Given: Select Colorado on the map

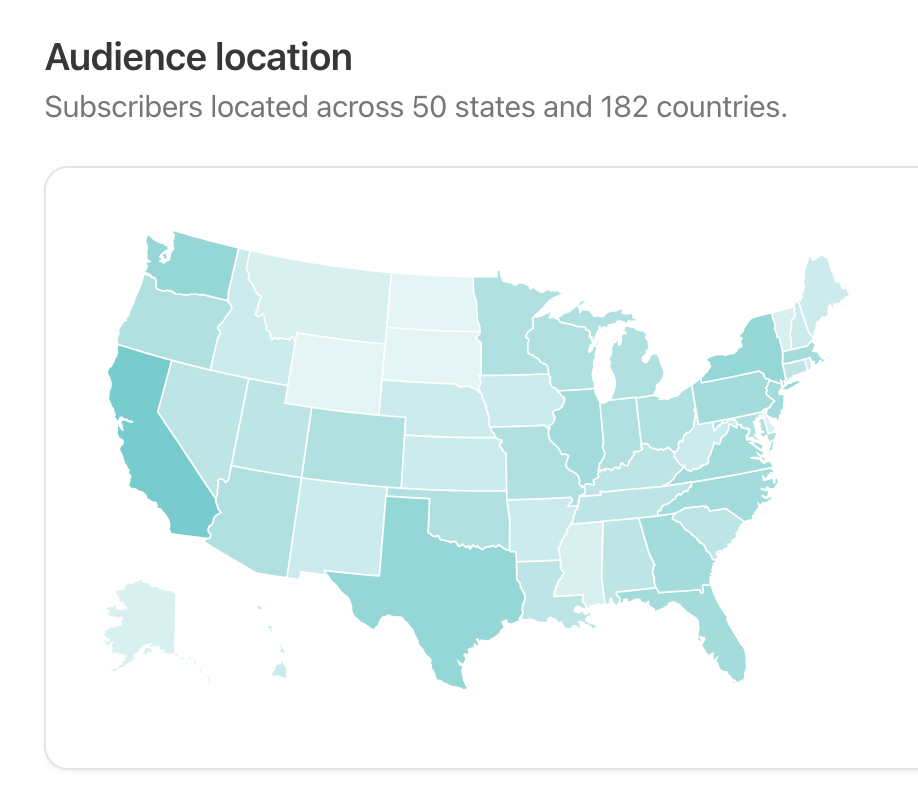Looking at the screenshot, I should pyautogui.click(x=354, y=445).
